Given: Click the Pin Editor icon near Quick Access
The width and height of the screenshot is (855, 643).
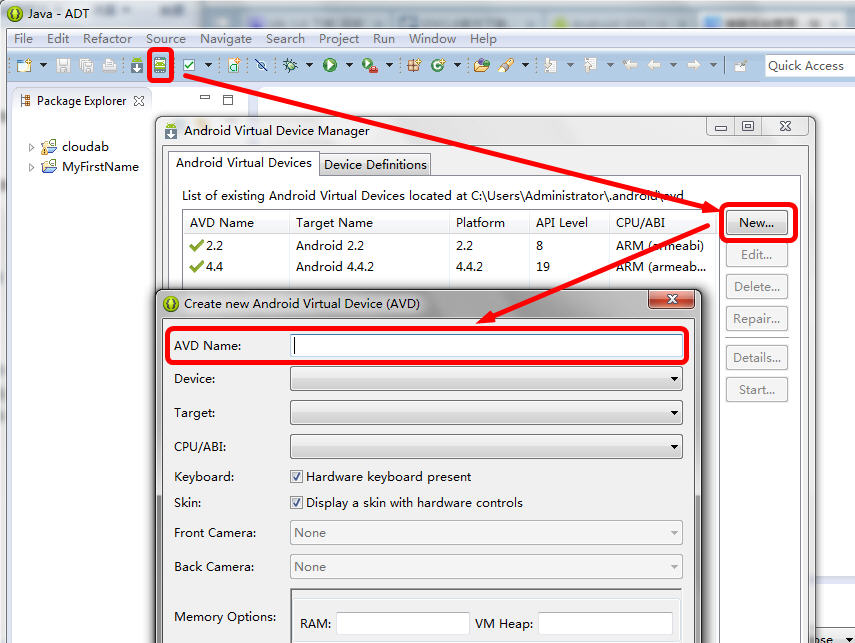Looking at the screenshot, I should (740, 66).
